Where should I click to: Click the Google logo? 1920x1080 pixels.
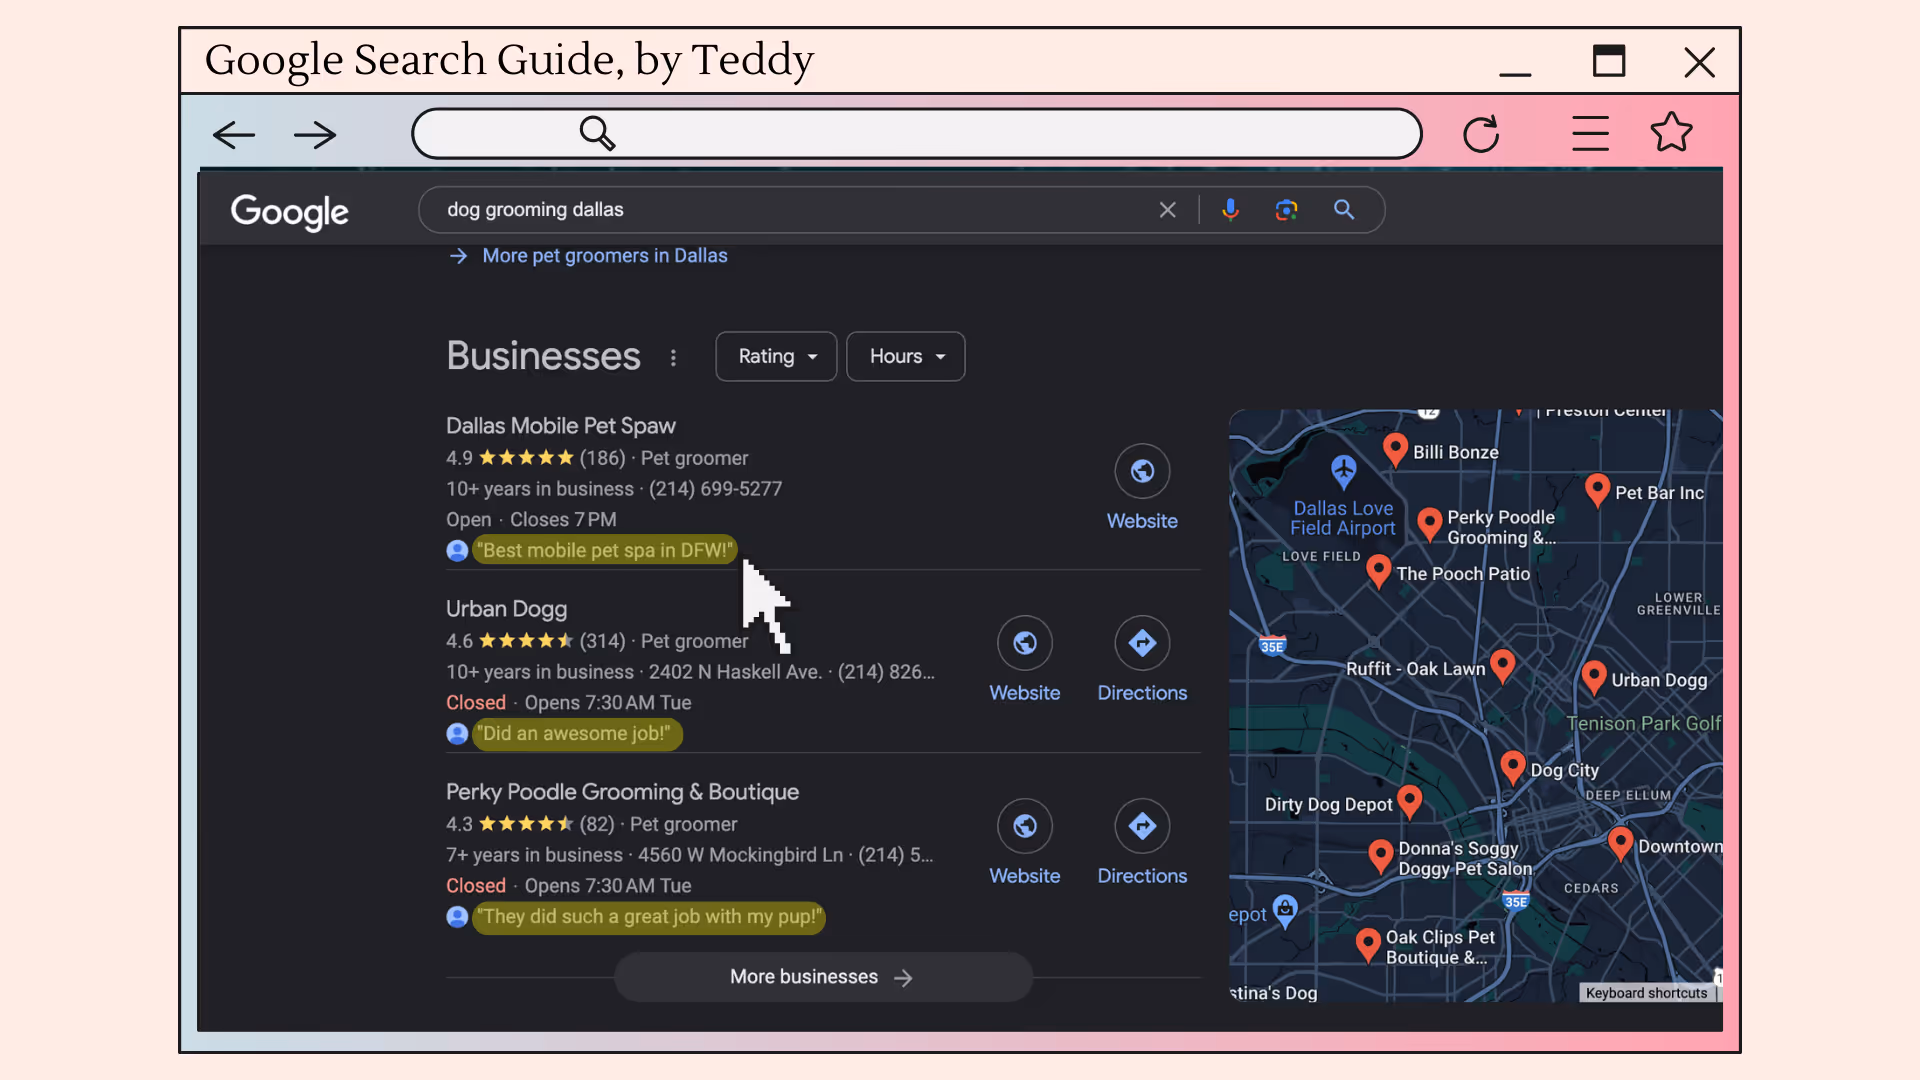pyautogui.click(x=290, y=211)
